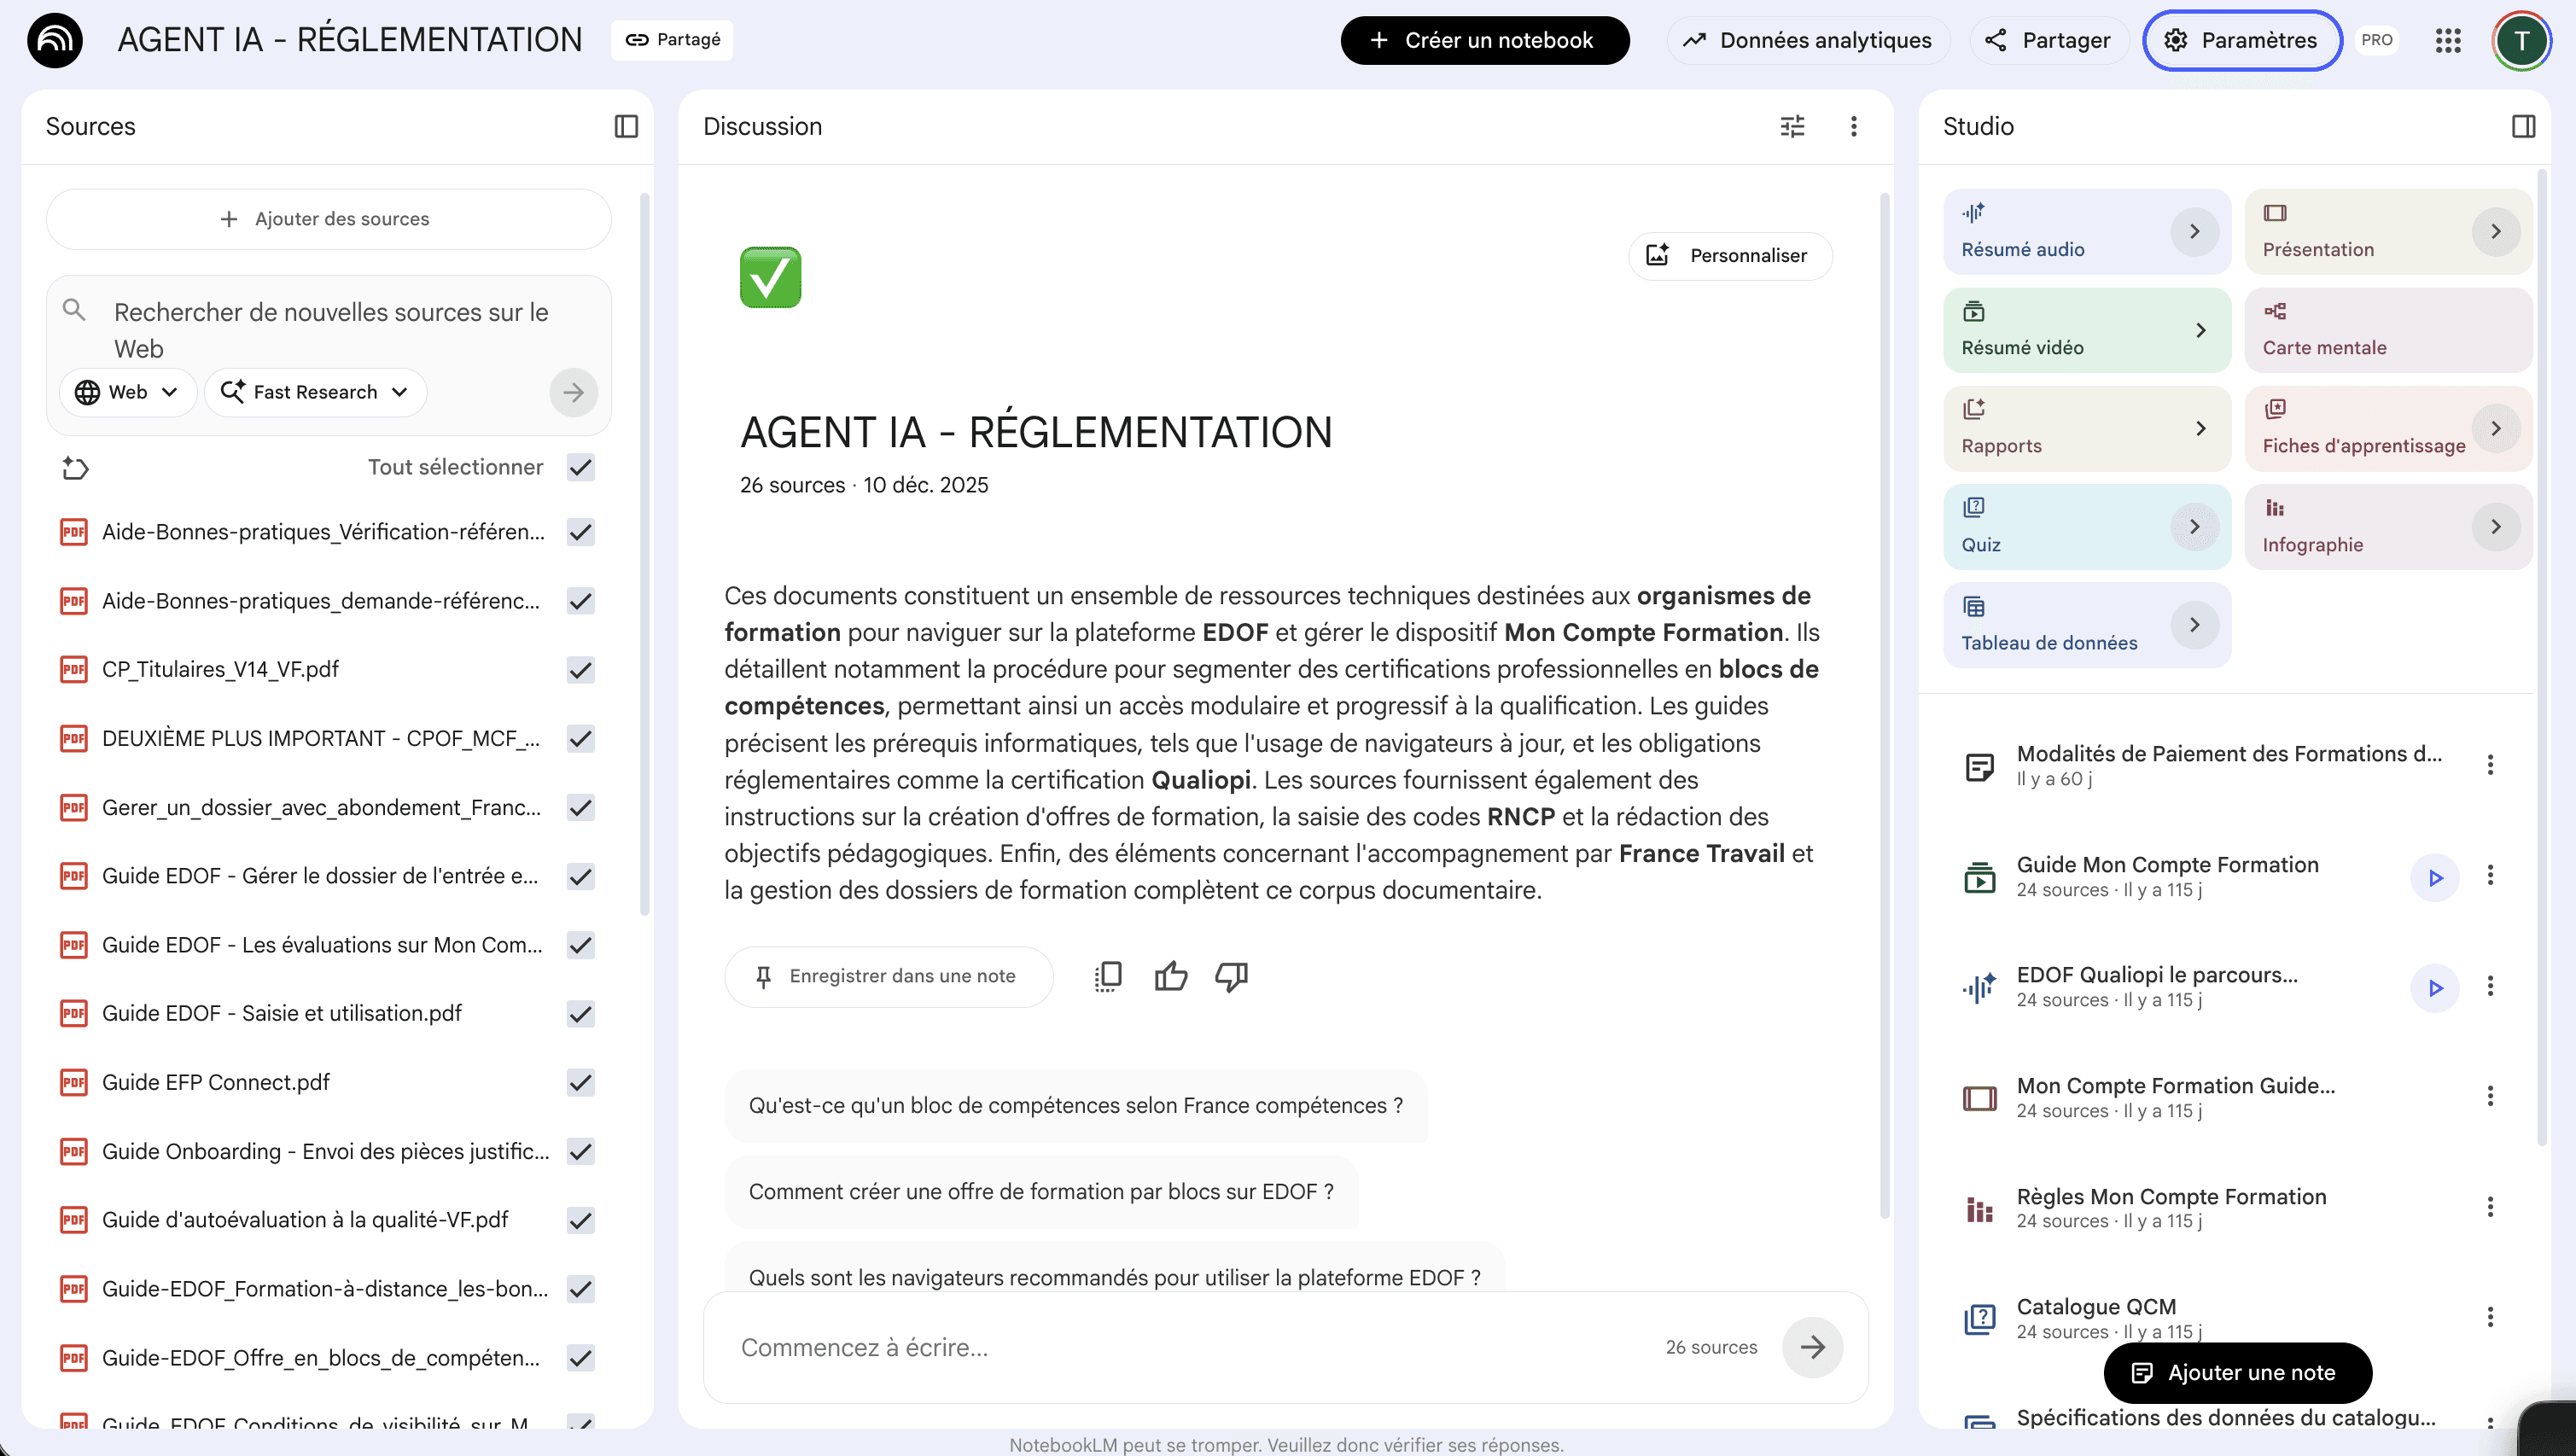Open PDF icon of CP_Titulaires_V14_VF.pdf

(x=73, y=669)
